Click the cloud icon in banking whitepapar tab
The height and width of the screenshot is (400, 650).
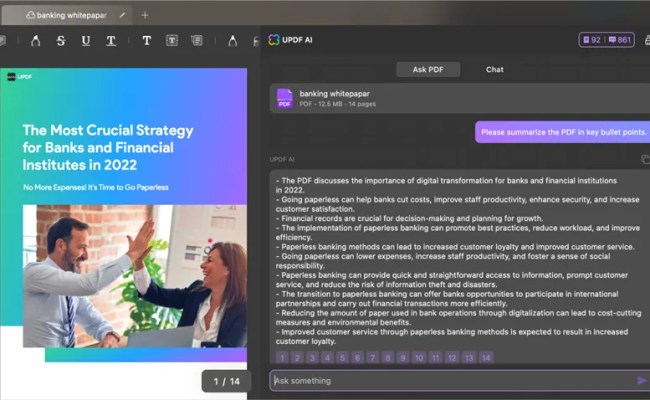[x=30, y=15]
